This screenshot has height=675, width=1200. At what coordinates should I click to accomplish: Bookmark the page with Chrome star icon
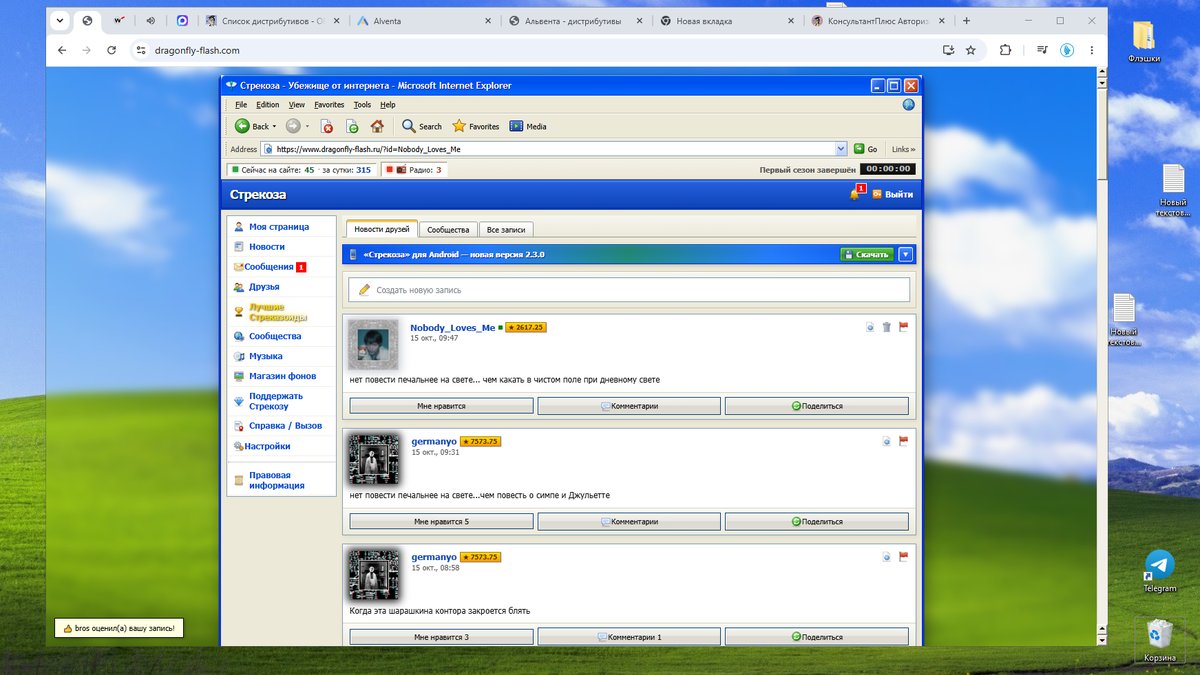[x=970, y=50]
